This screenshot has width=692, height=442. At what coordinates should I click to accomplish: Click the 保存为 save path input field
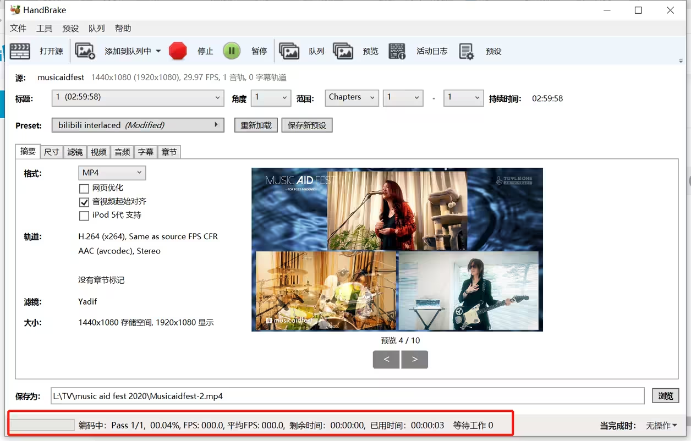click(346, 395)
